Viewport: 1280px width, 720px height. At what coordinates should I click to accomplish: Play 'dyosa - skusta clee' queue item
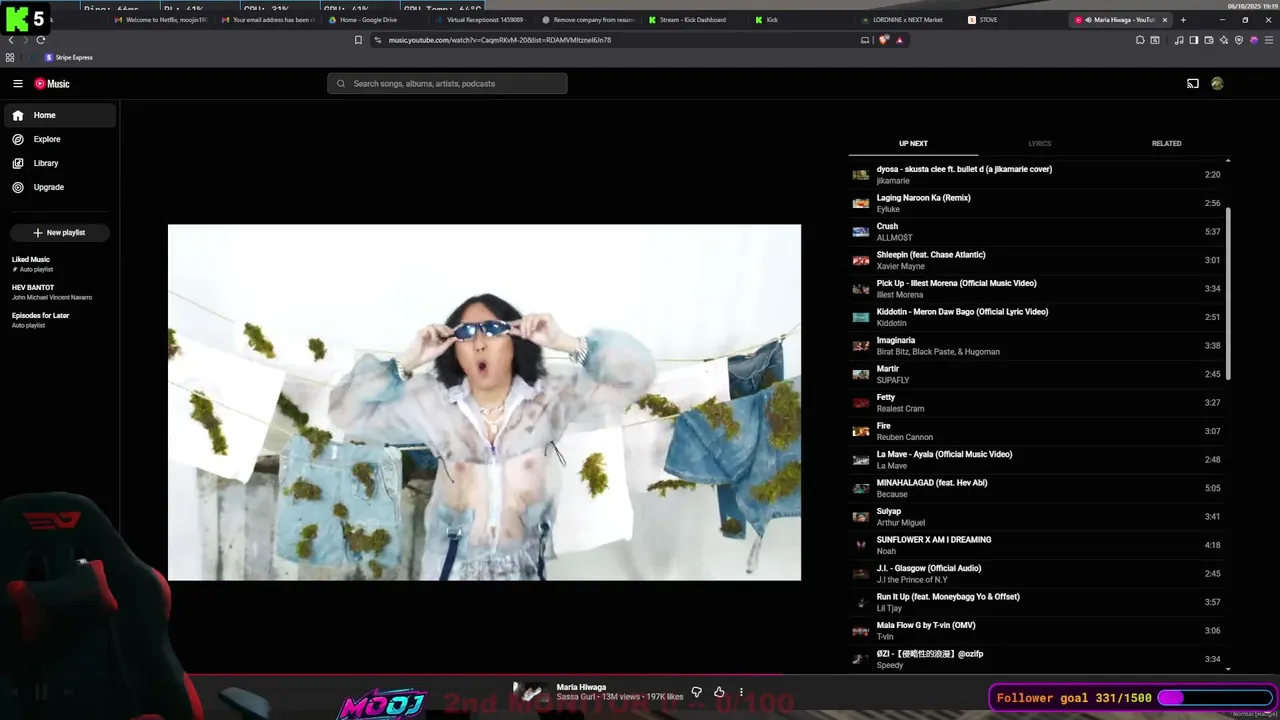pos(1036,175)
